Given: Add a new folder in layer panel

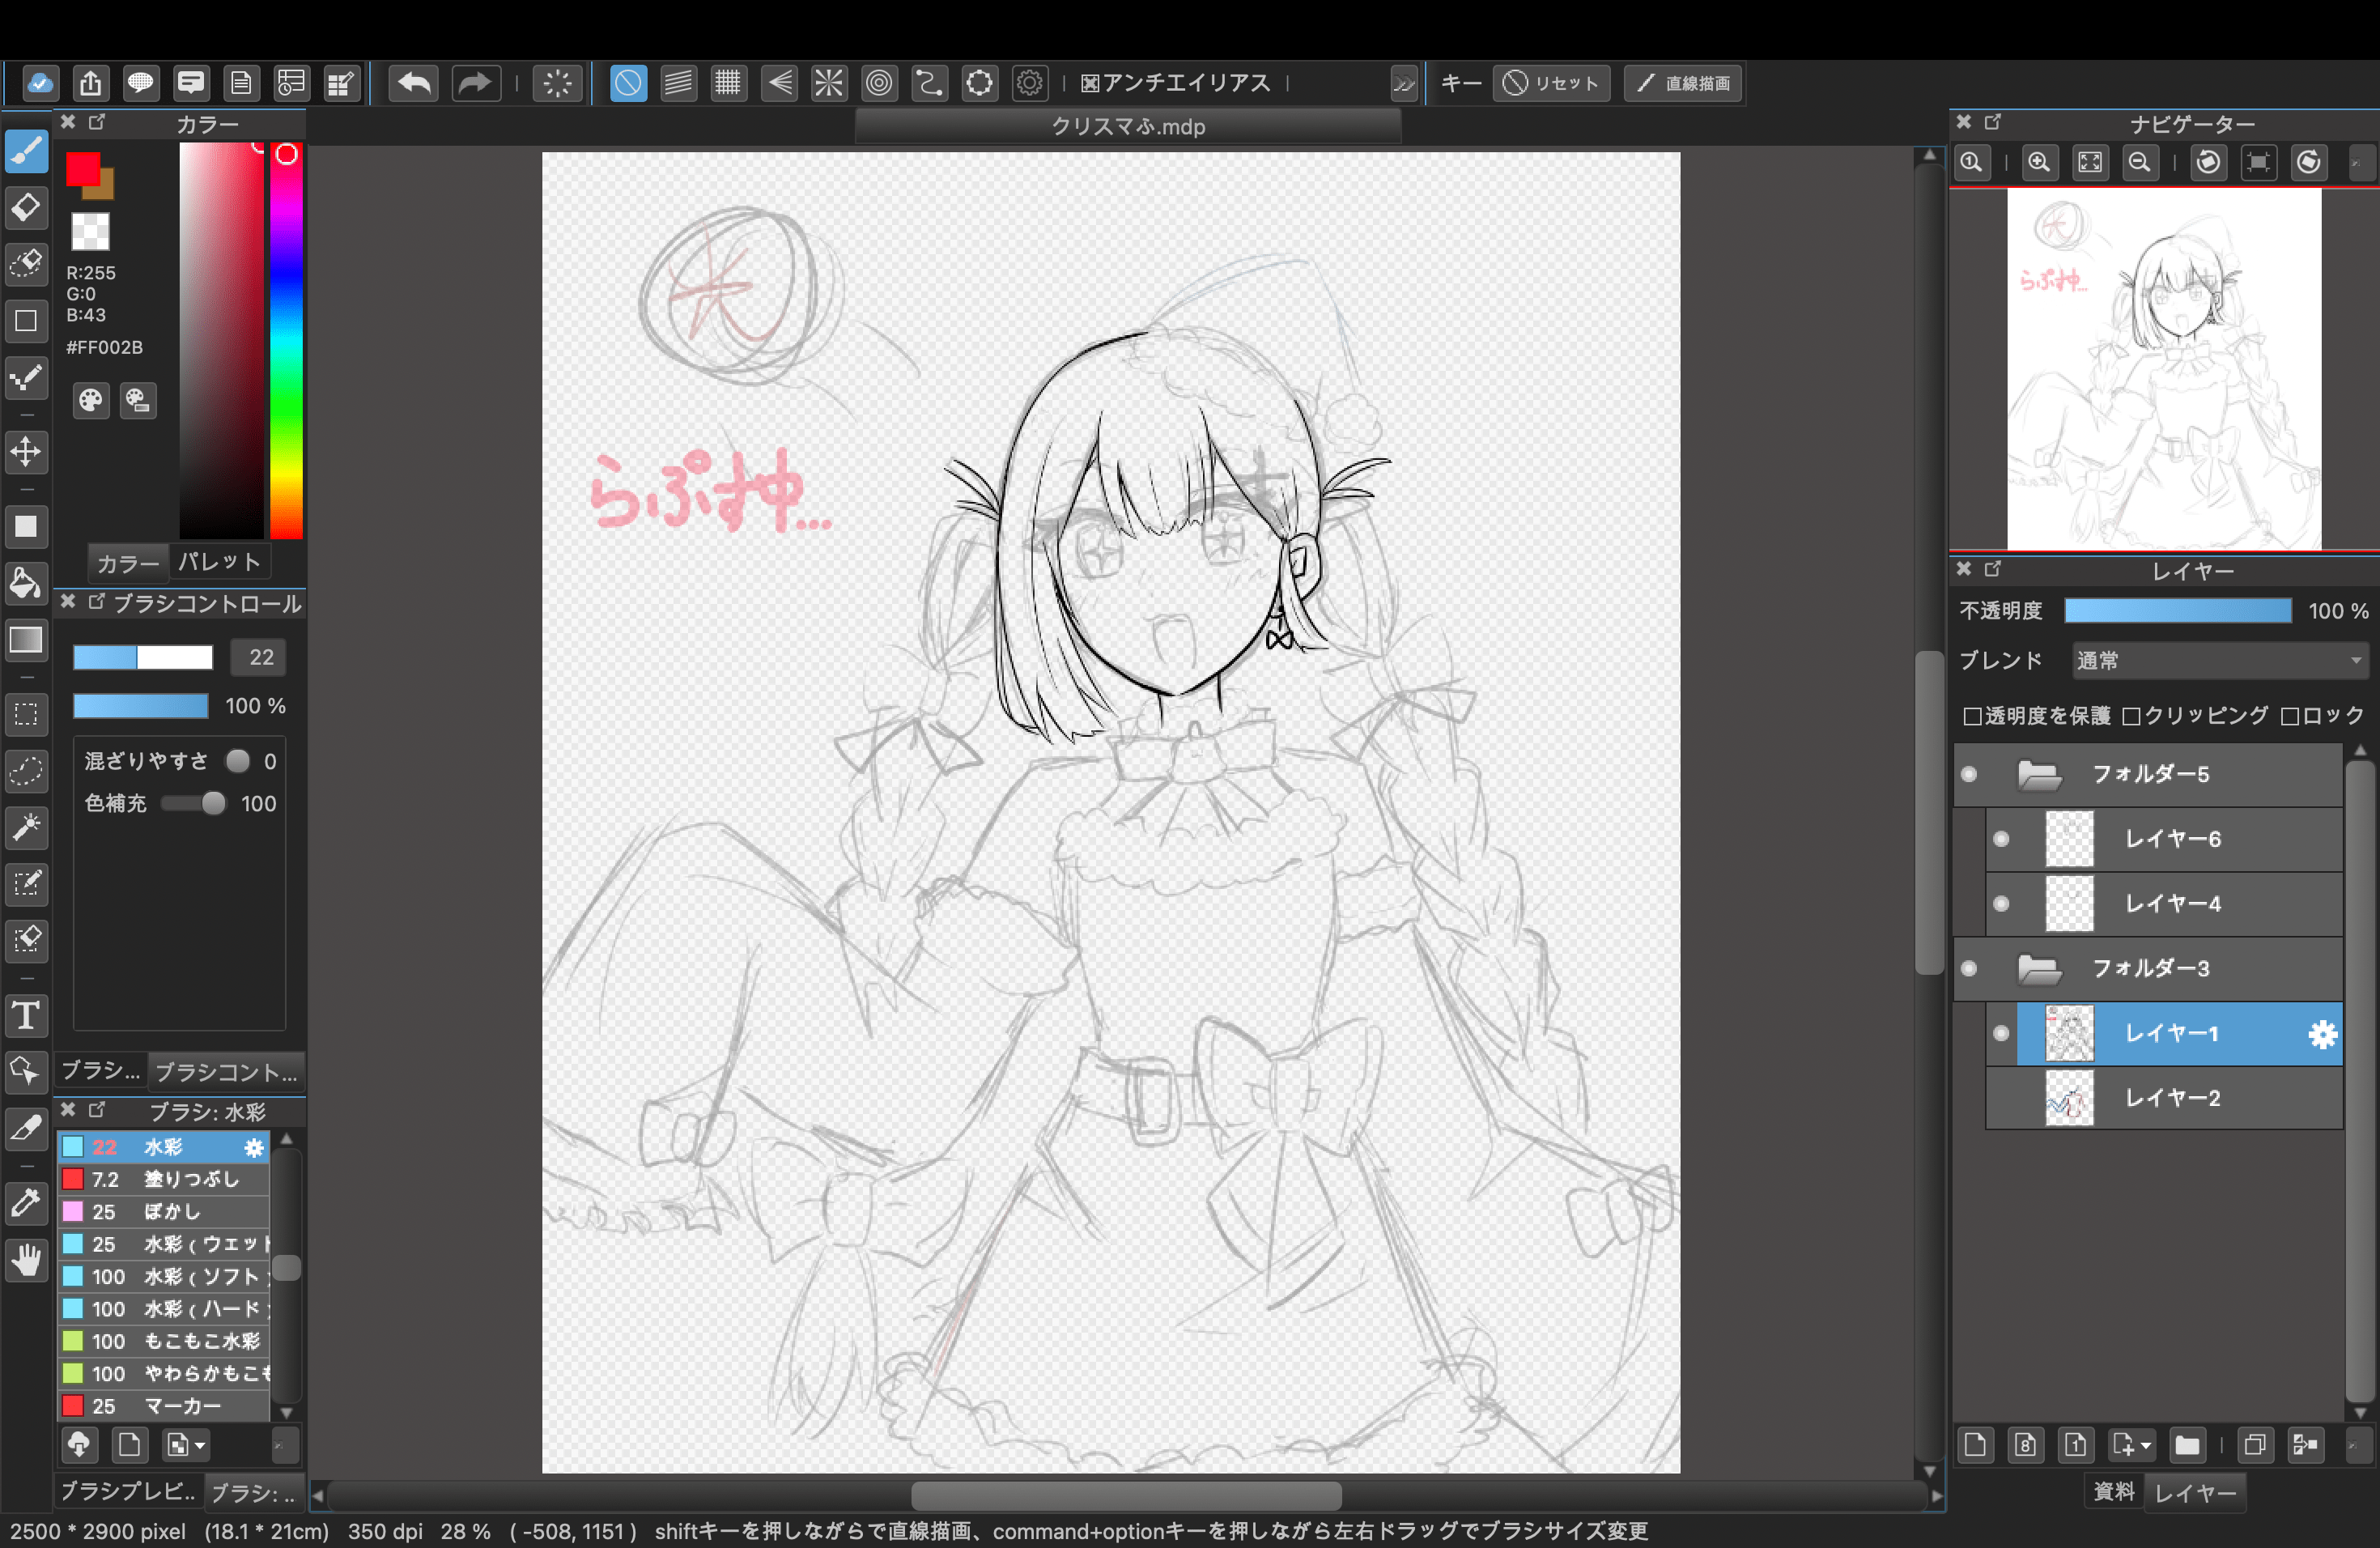Looking at the screenshot, I should pos(2187,1445).
